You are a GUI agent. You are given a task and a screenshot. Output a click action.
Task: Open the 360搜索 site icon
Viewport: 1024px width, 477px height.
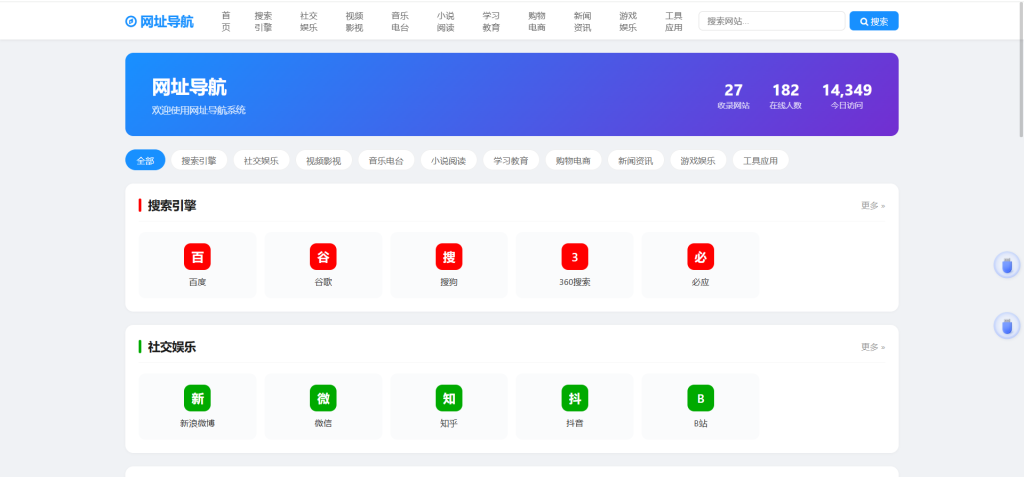[575, 257]
